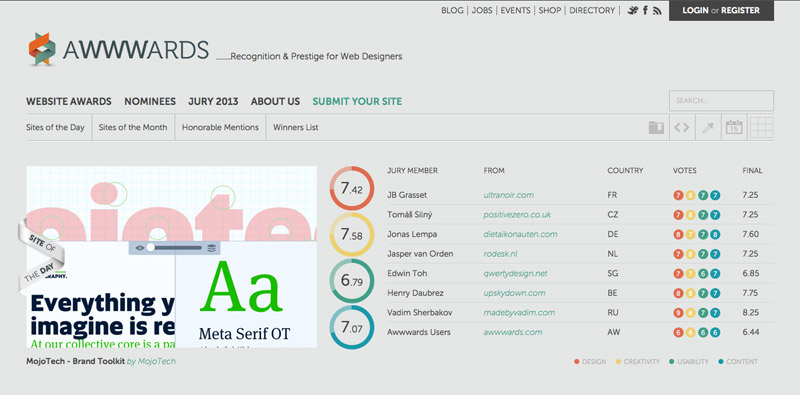Open awwwards.com link in jury table
This screenshot has width=800, height=395.
pyautogui.click(x=513, y=332)
